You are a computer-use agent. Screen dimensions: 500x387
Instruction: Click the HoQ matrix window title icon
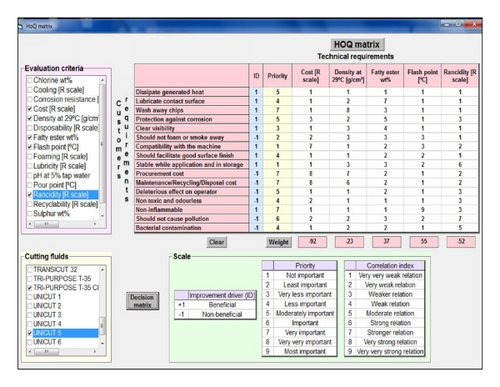pos(21,26)
